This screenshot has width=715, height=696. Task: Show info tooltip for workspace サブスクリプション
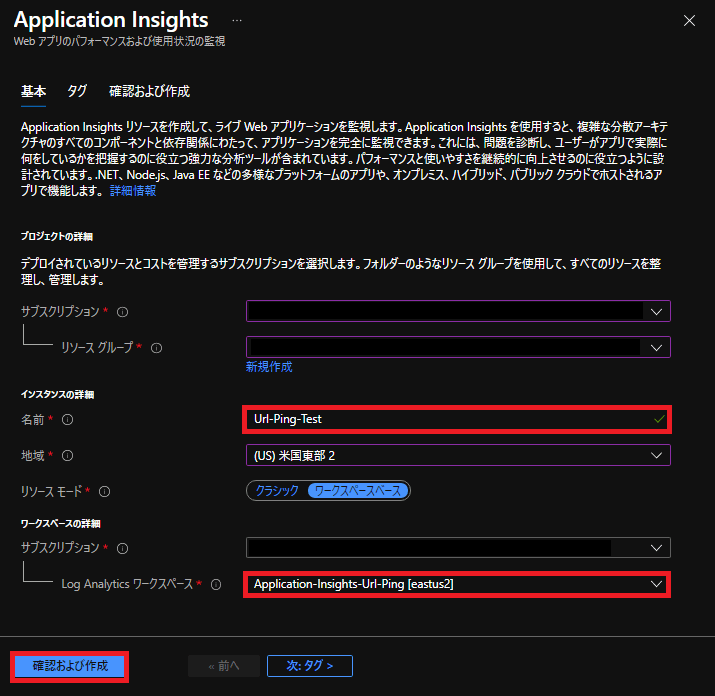(122, 548)
